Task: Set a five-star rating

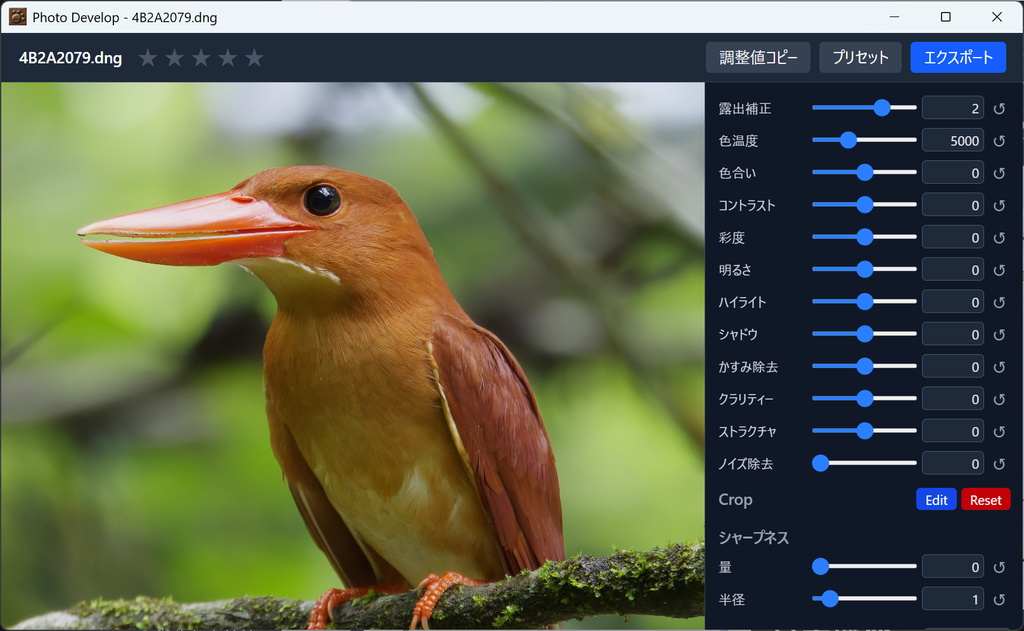Action: 255,58
